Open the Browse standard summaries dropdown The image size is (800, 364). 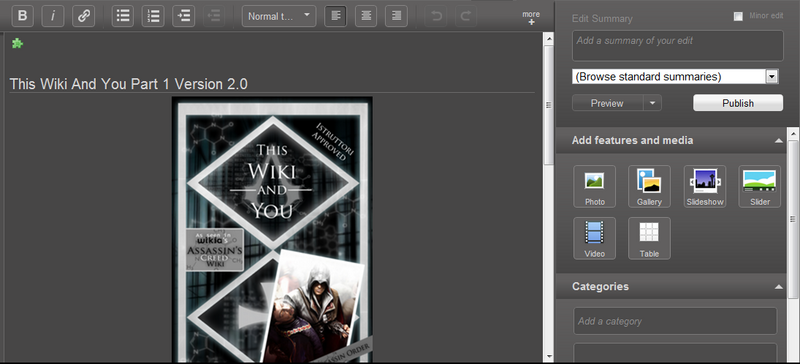(x=674, y=77)
